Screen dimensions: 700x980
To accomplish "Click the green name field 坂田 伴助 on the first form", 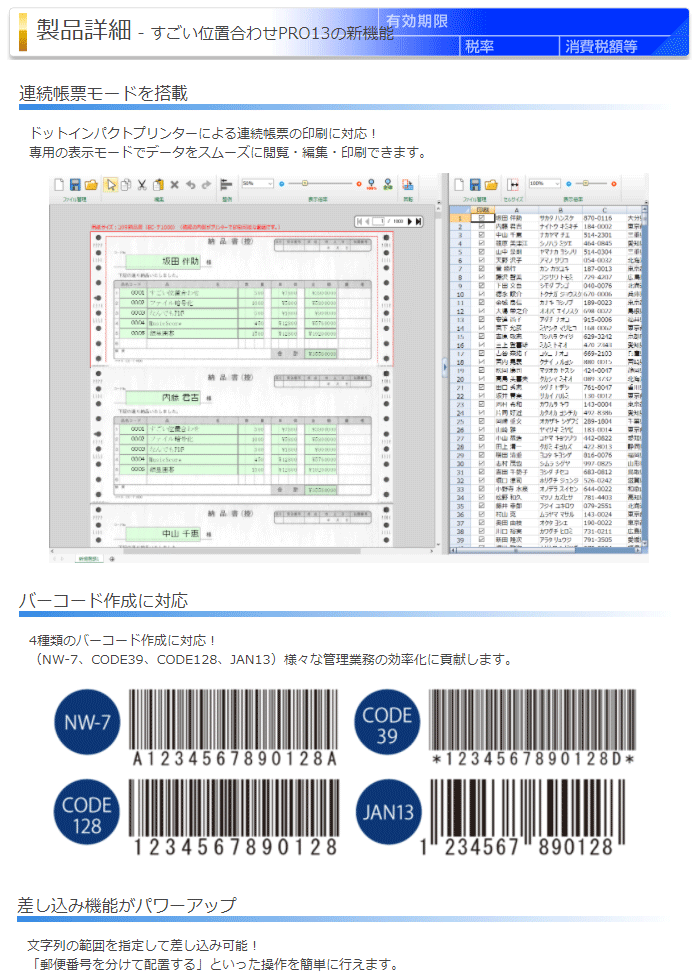I will pos(162,262).
